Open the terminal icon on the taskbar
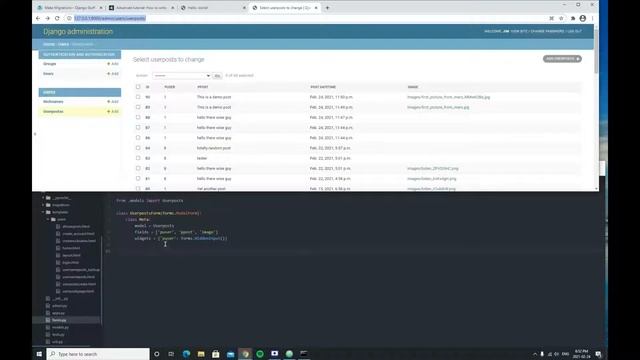The height and width of the screenshot is (360, 640). click(304, 354)
